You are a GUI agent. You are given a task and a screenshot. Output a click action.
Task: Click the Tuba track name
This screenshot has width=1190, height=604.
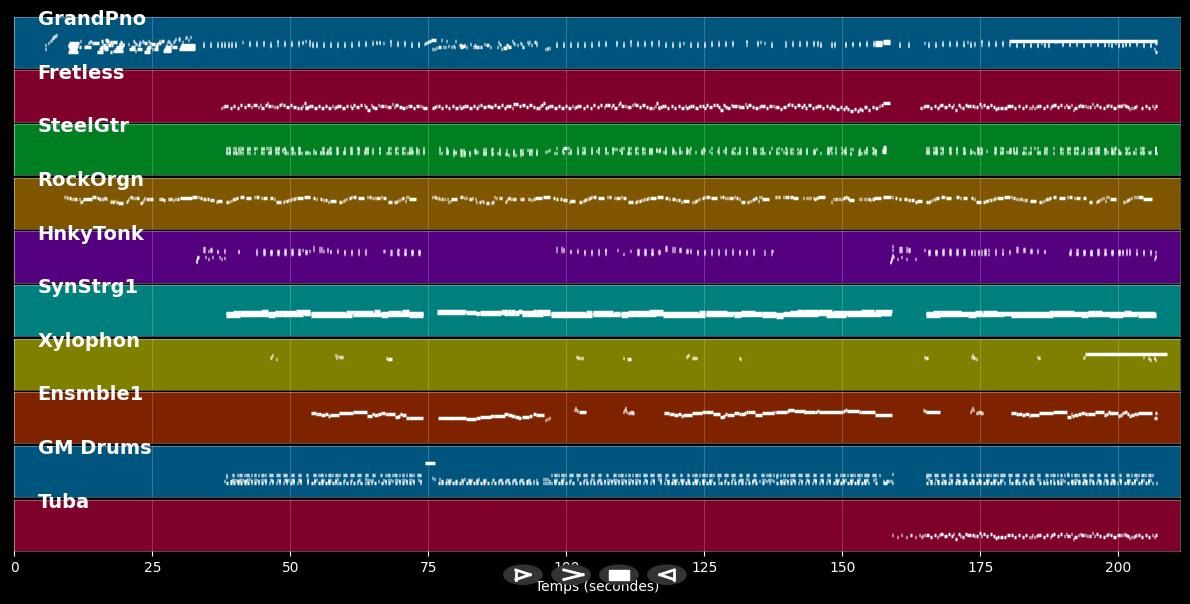tap(63, 502)
